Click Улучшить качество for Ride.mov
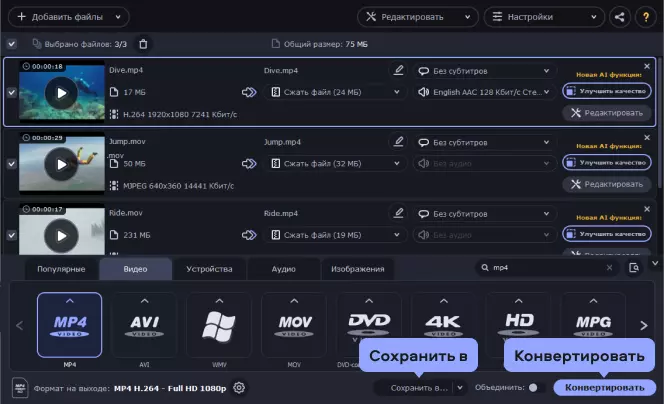 607,234
